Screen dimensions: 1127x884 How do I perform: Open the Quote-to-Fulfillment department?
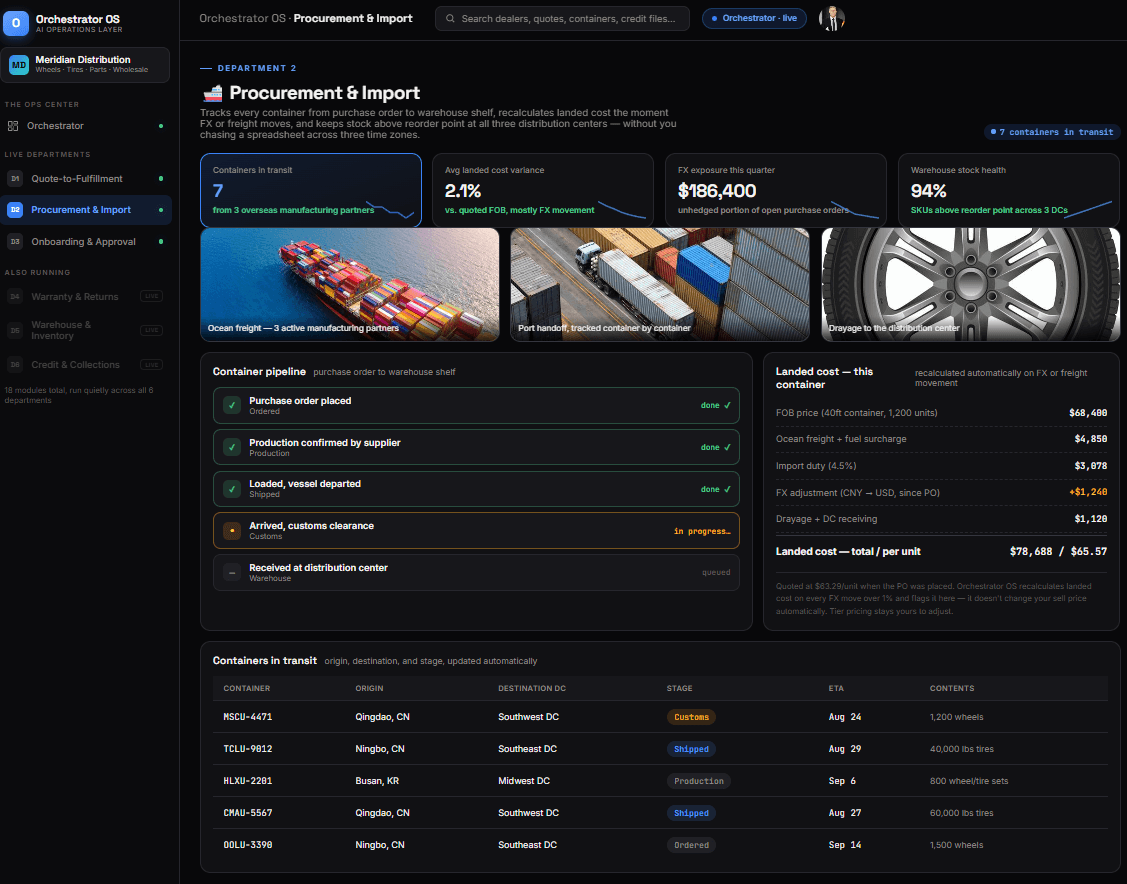[x=86, y=178]
